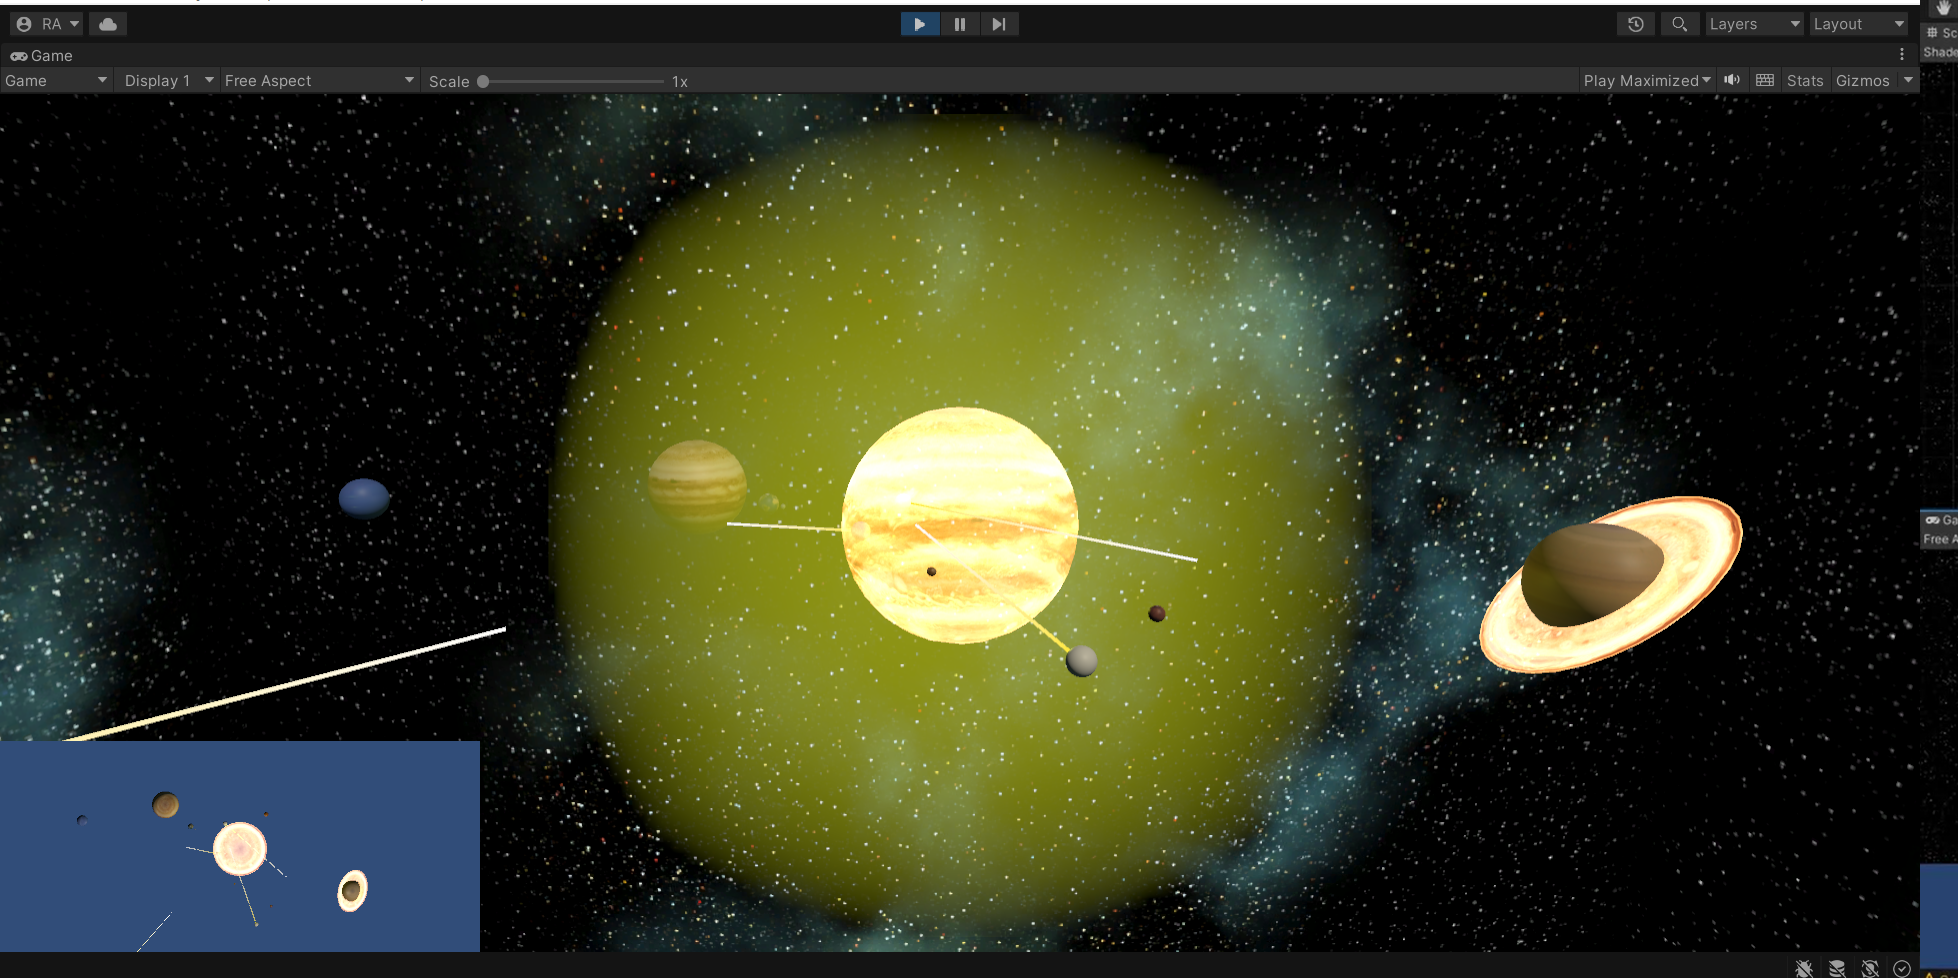
Task: Open Unity Cloud via the cloud icon
Action: 107,23
